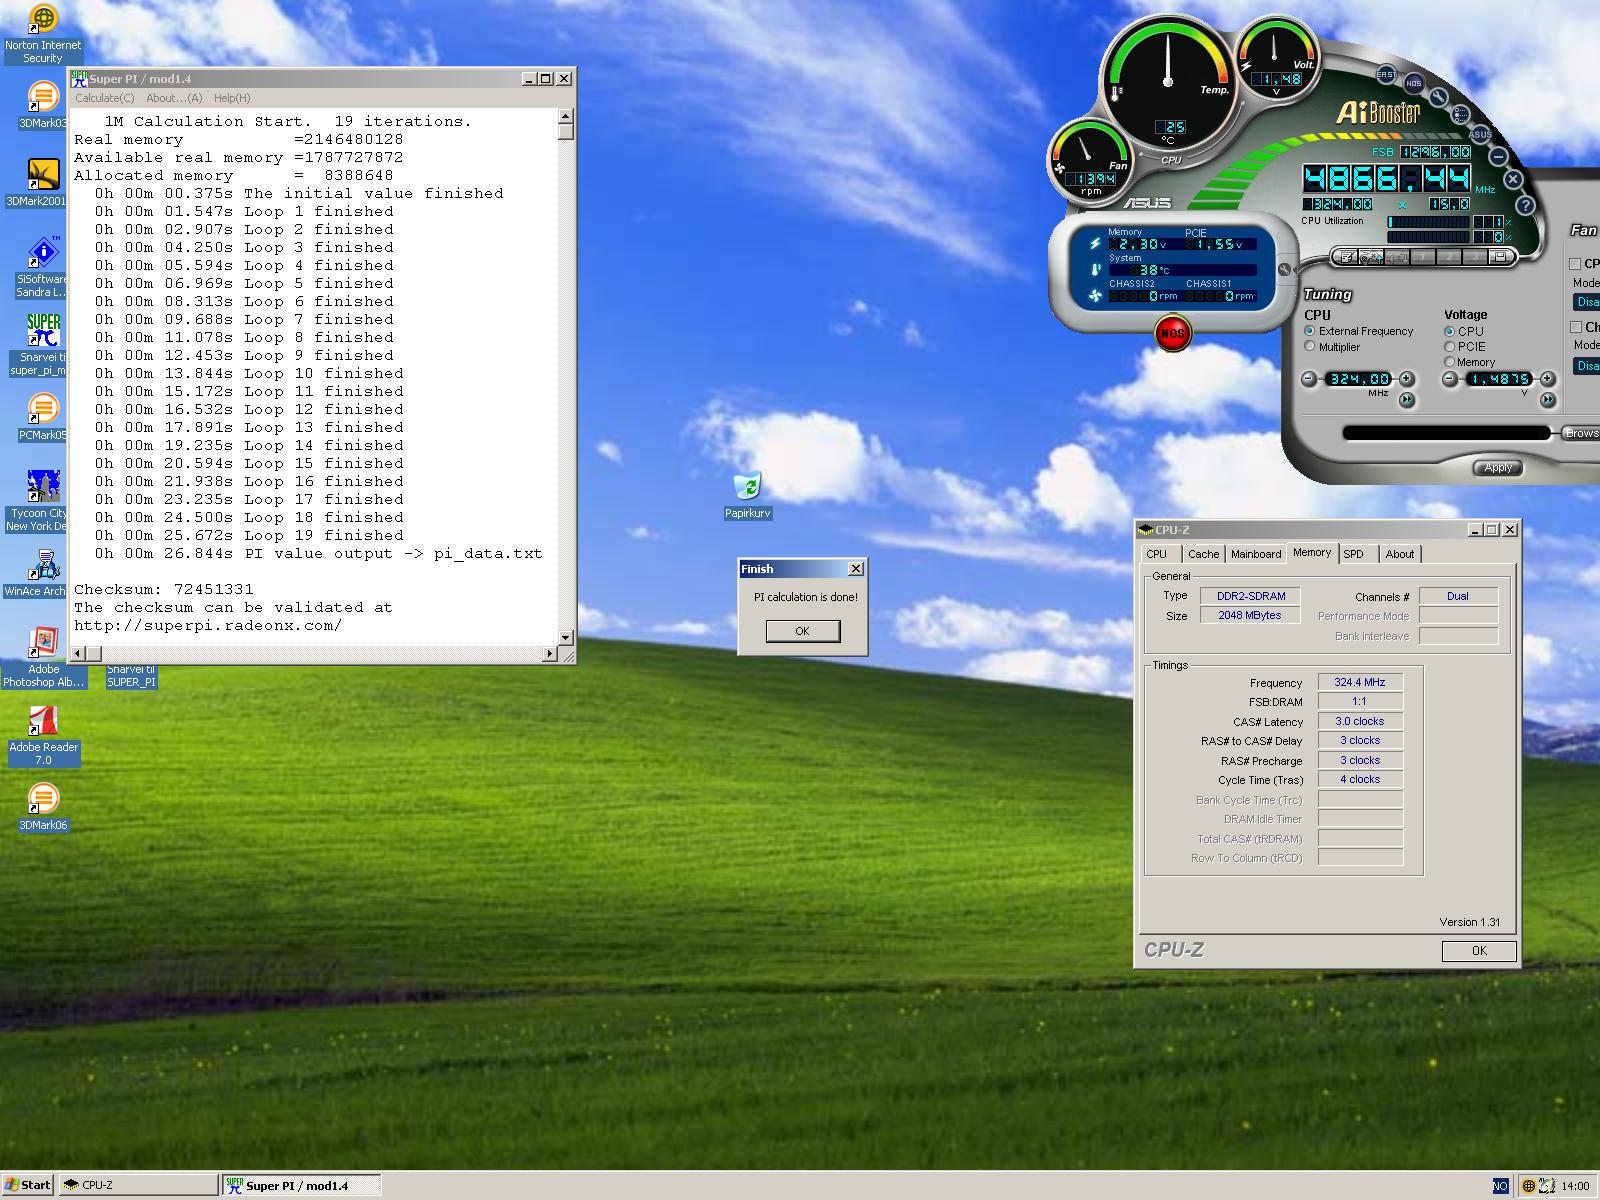Open the Start menu
Viewport: 1600px width, 1200px height.
point(27,1185)
